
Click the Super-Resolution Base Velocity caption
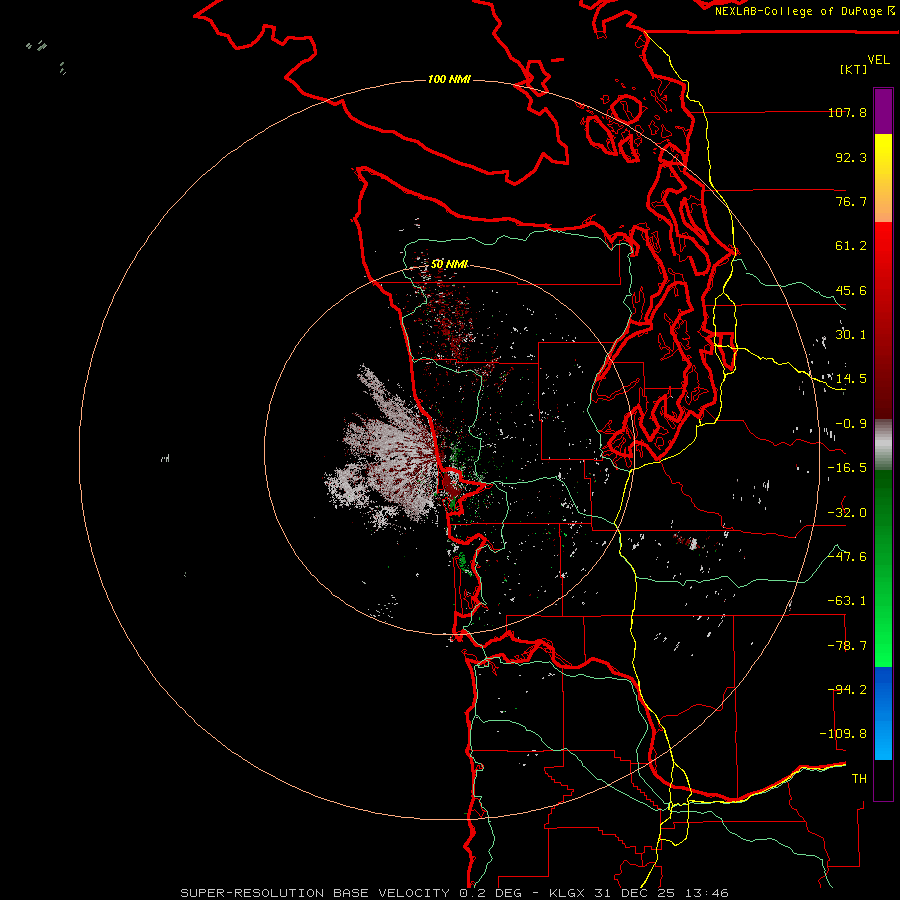tap(455, 893)
